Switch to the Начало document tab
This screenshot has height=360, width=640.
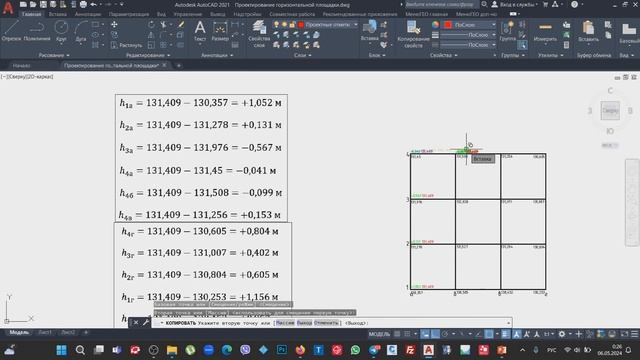21,65
